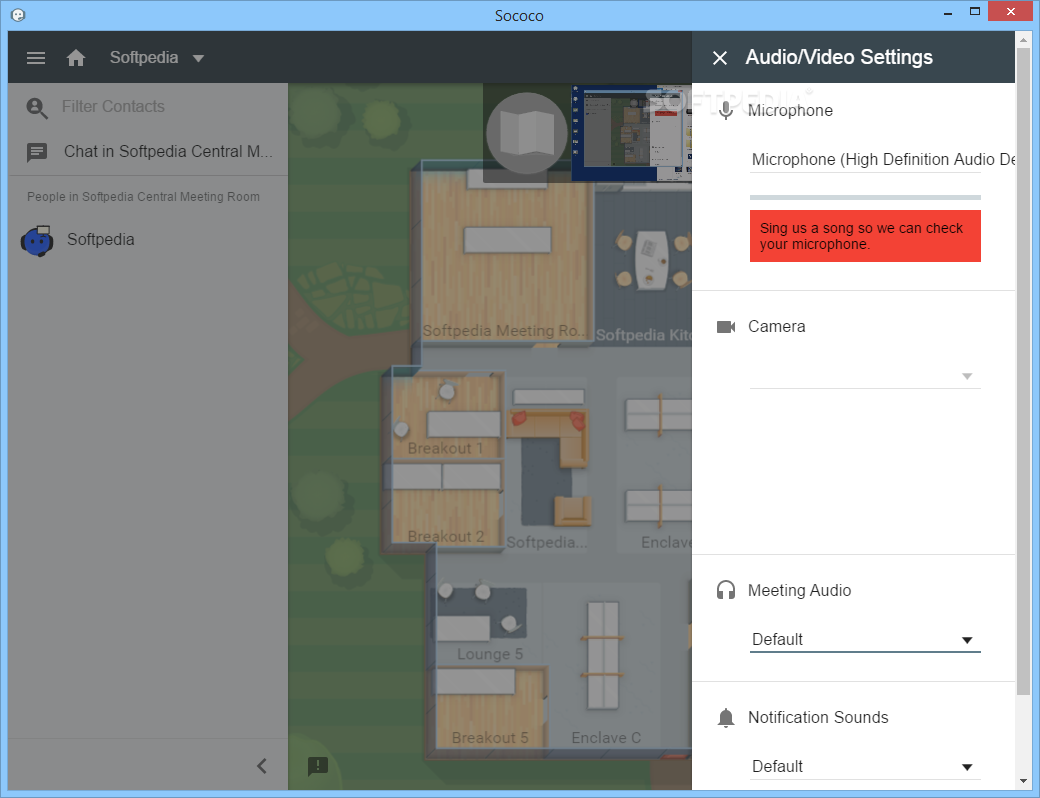Go to the home icon

coord(76,58)
